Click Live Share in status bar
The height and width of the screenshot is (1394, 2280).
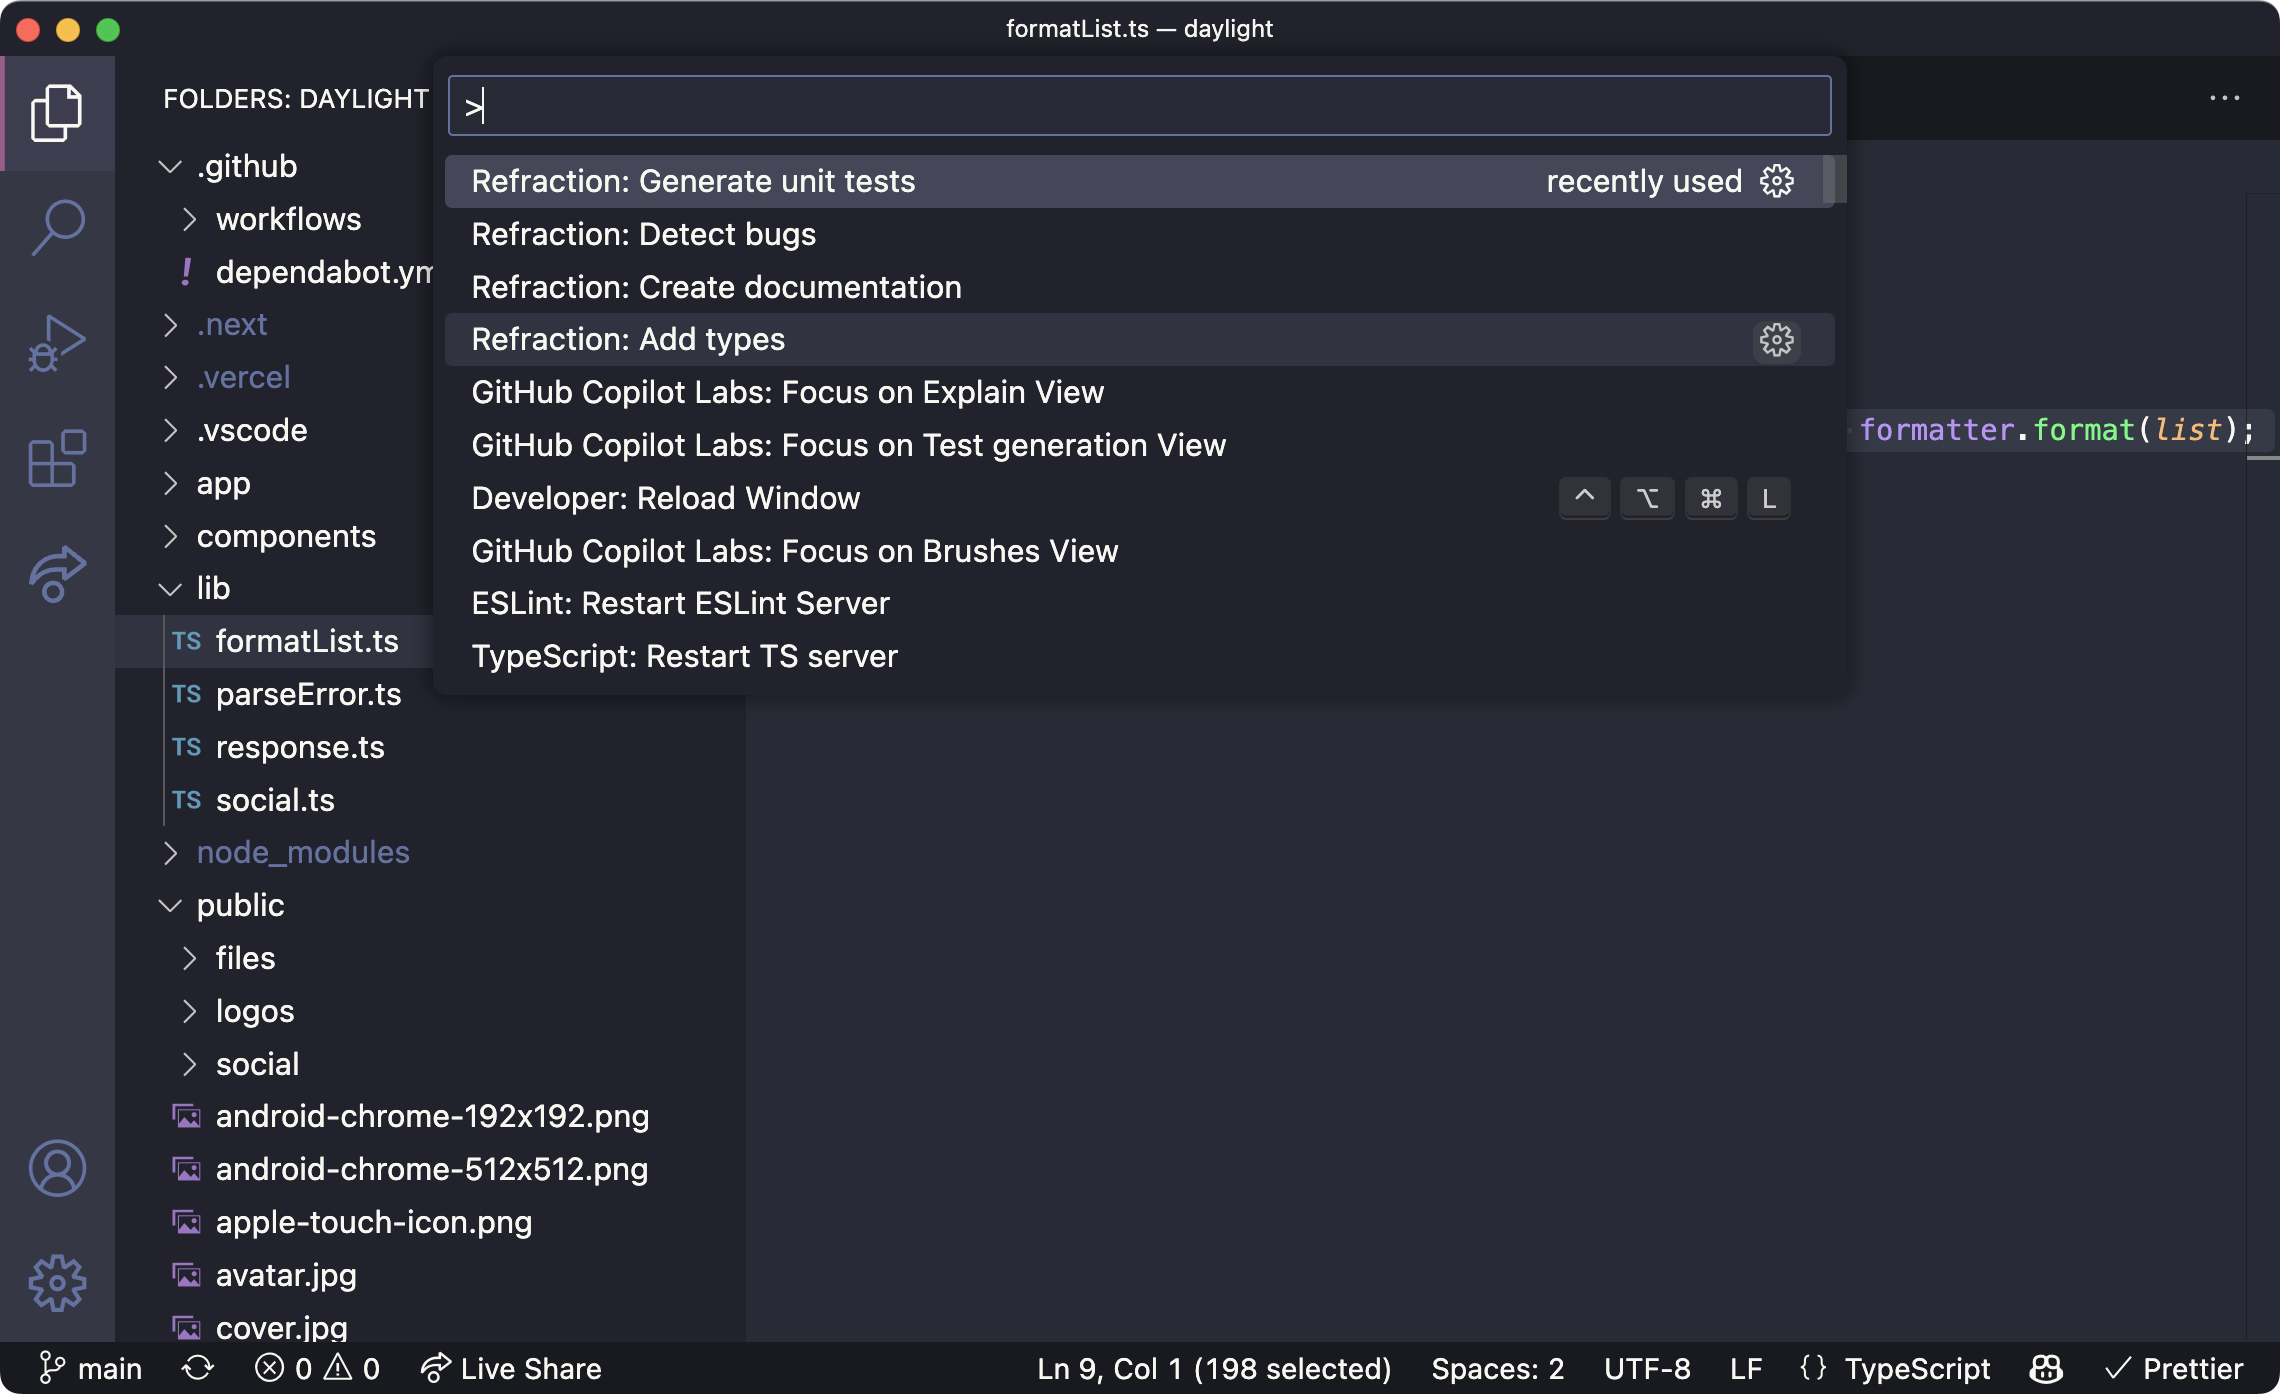click(511, 1368)
